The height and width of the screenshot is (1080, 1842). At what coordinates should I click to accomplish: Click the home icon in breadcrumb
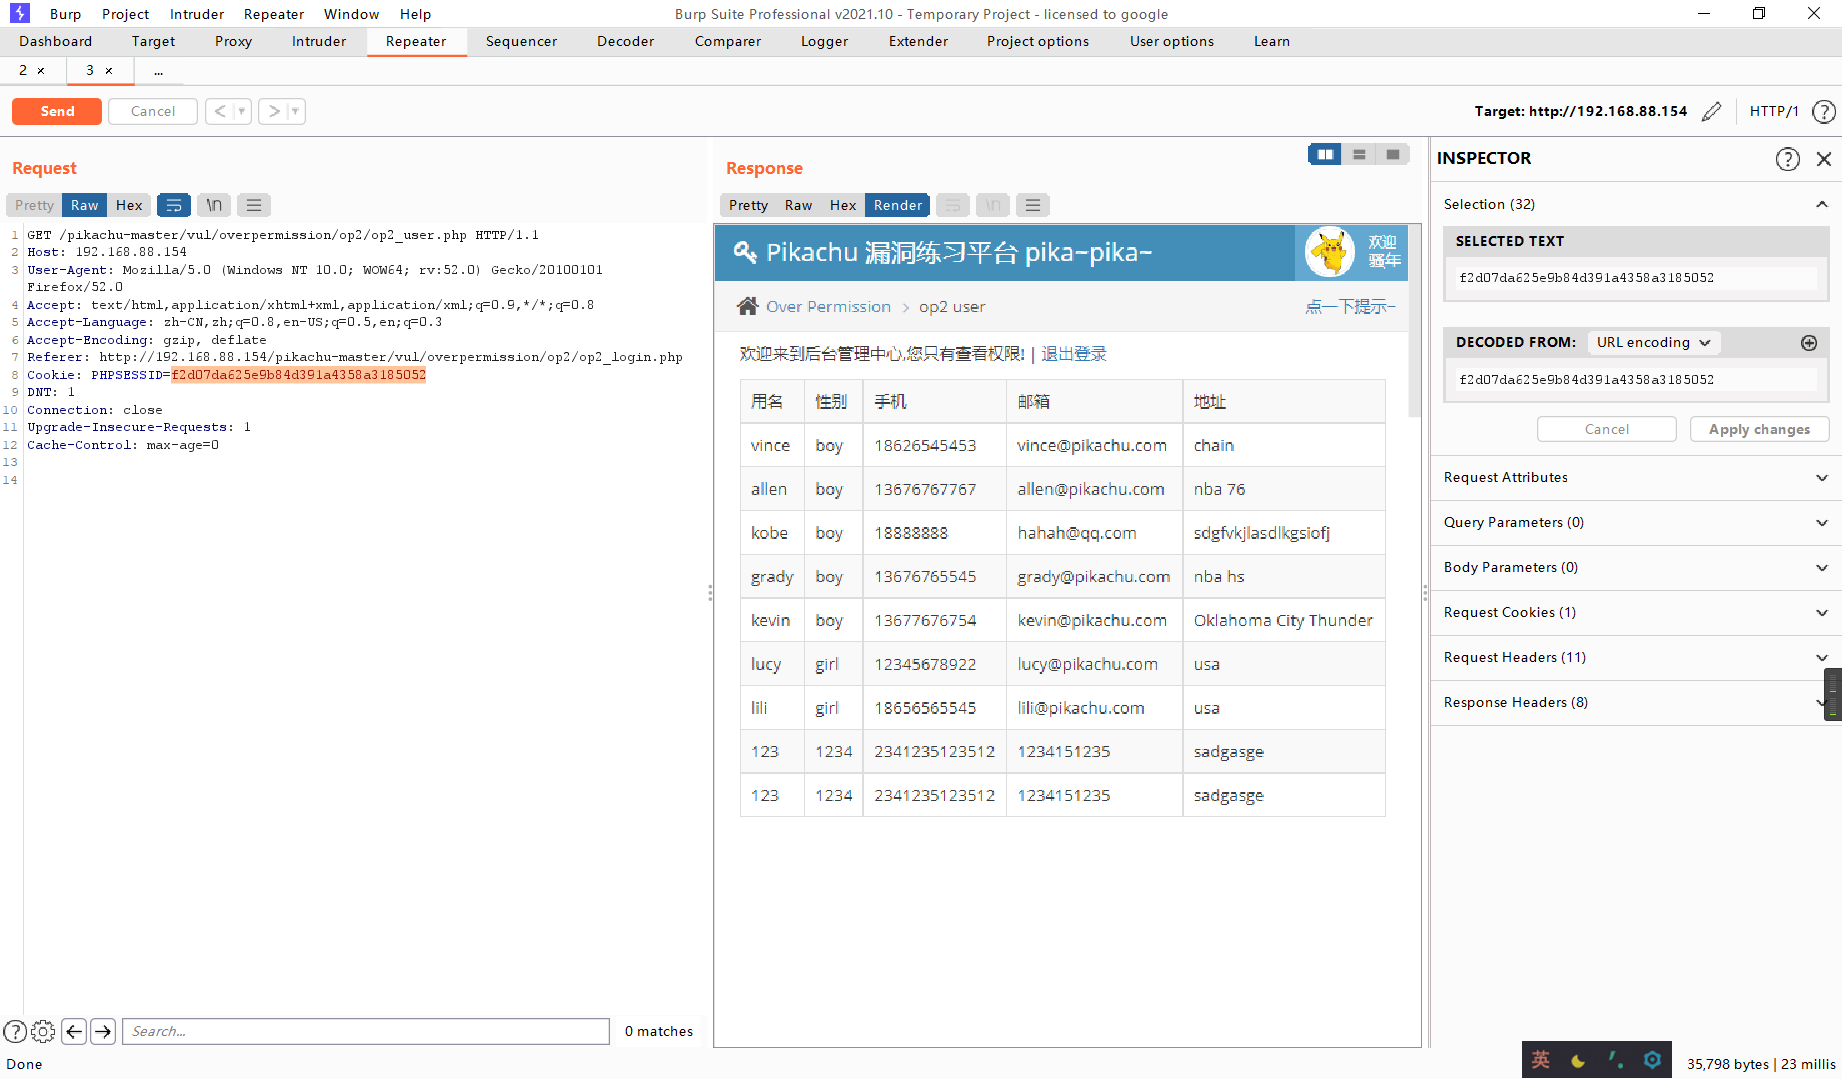pyautogui.click(x=747, y=306)
